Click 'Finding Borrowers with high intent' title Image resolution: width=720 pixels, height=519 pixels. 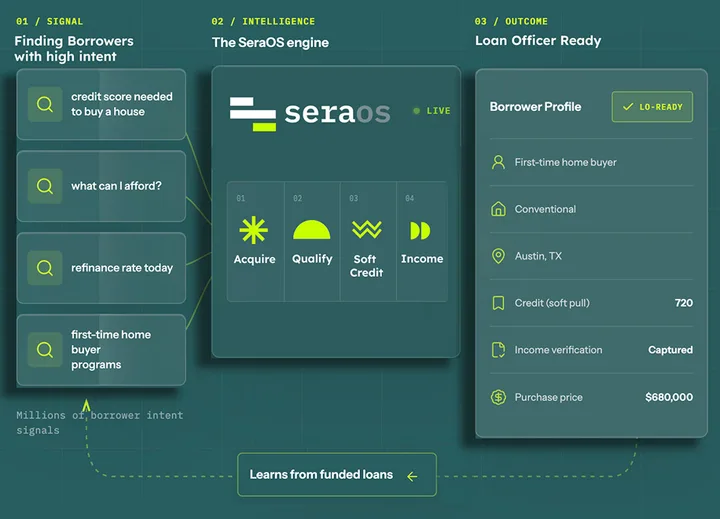[x=74, y=49]
